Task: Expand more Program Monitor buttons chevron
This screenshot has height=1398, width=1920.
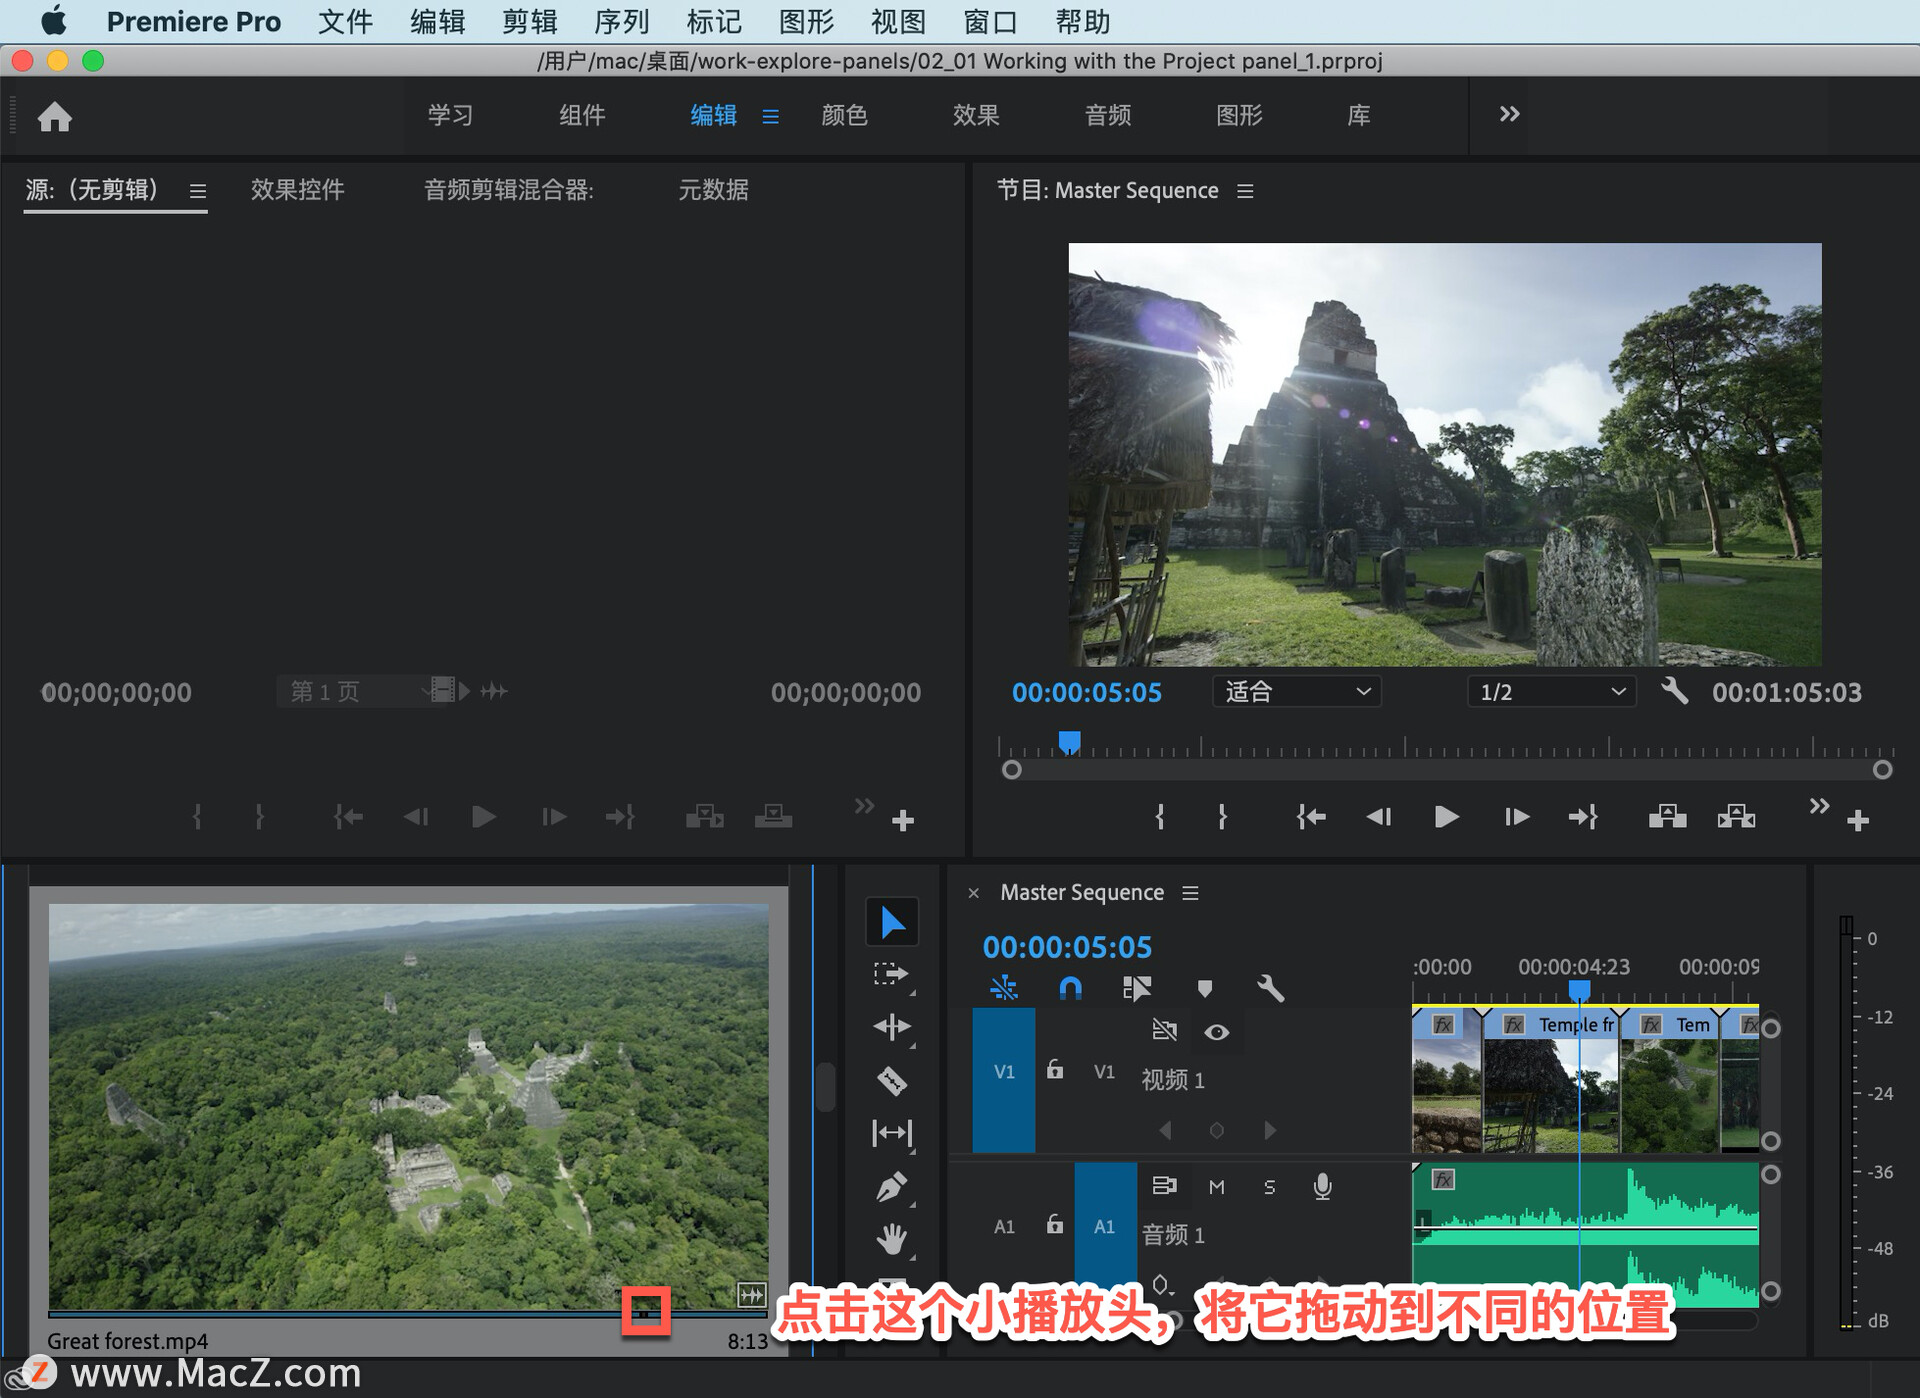Action: point(1819,806)
